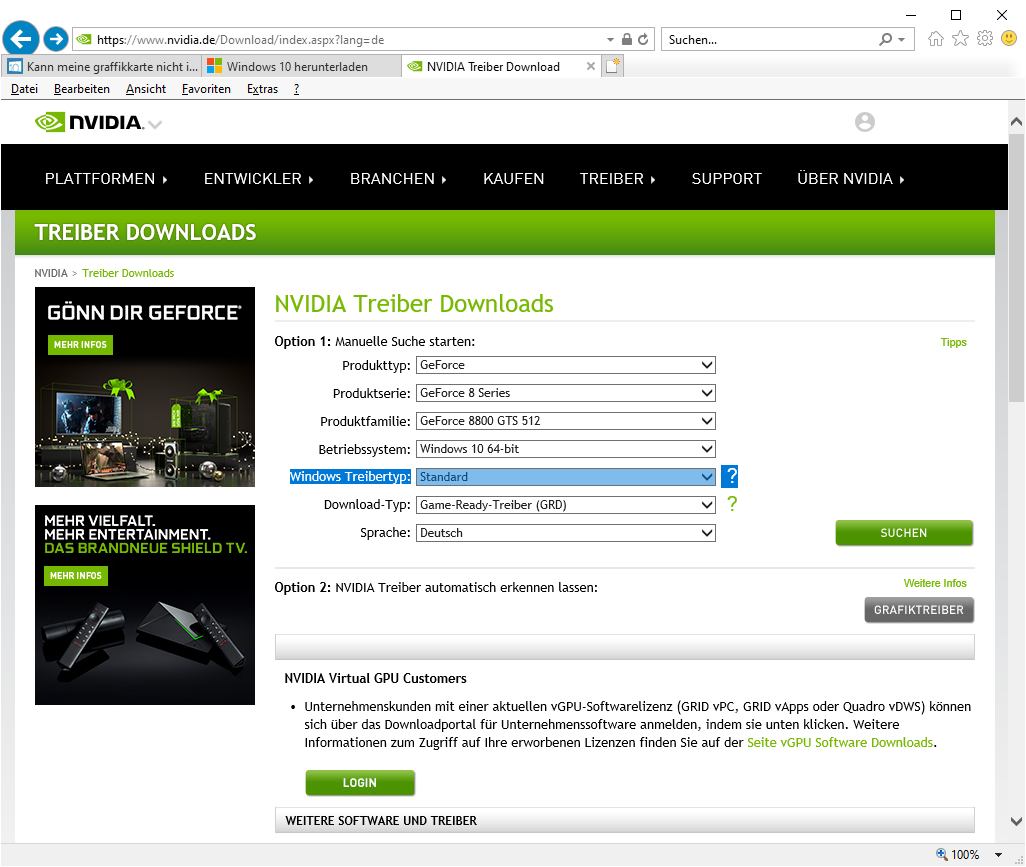
Task: Click the 'Gönn dir GeForce' banner image
Action: [x=145, y=387]
